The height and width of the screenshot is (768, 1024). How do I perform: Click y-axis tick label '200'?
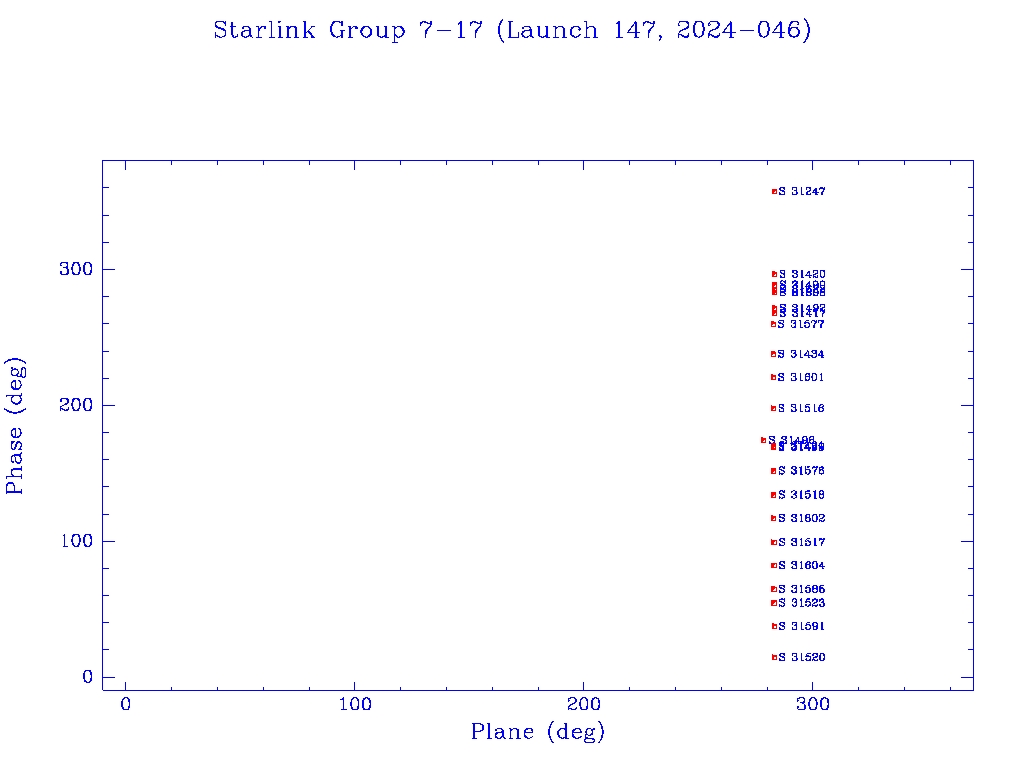click(x=76, y=405)
